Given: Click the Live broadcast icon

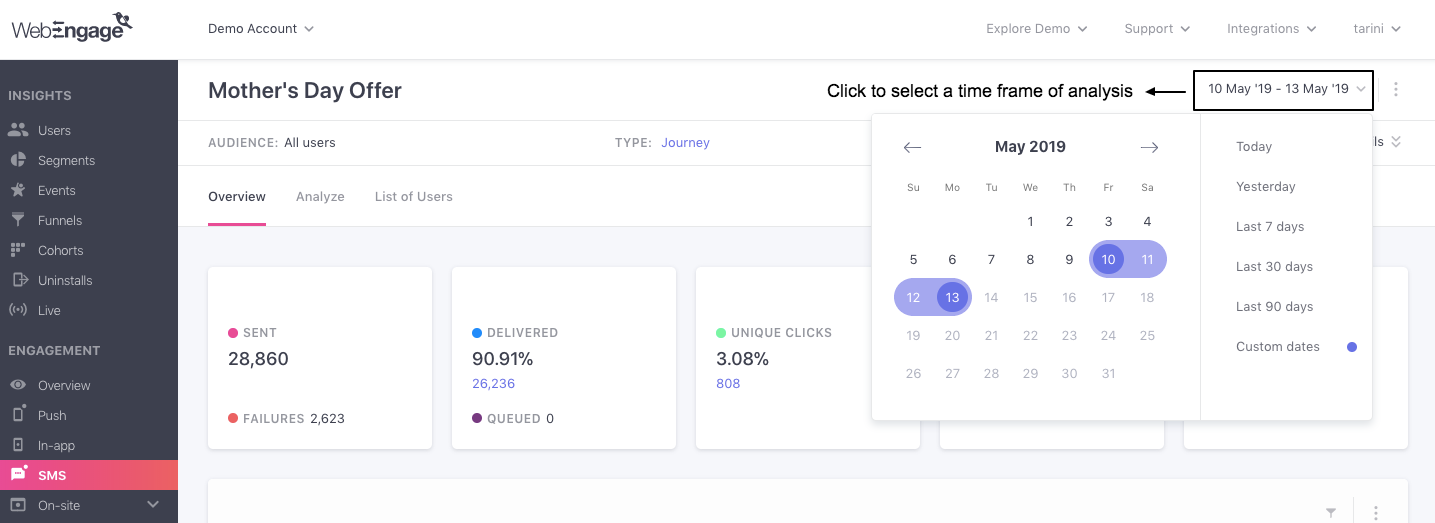Looking at the screenshot, I should coord(18,310).
